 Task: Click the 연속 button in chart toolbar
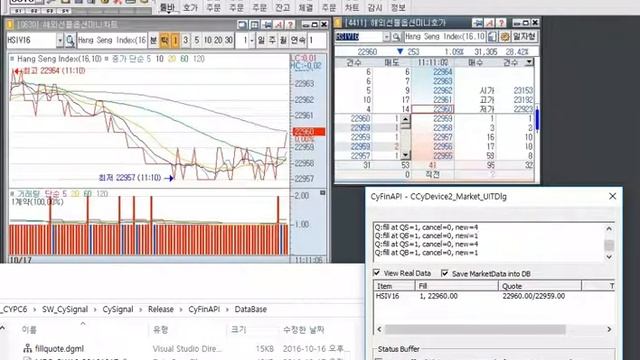pyautogui.click(x=298, y=40)
